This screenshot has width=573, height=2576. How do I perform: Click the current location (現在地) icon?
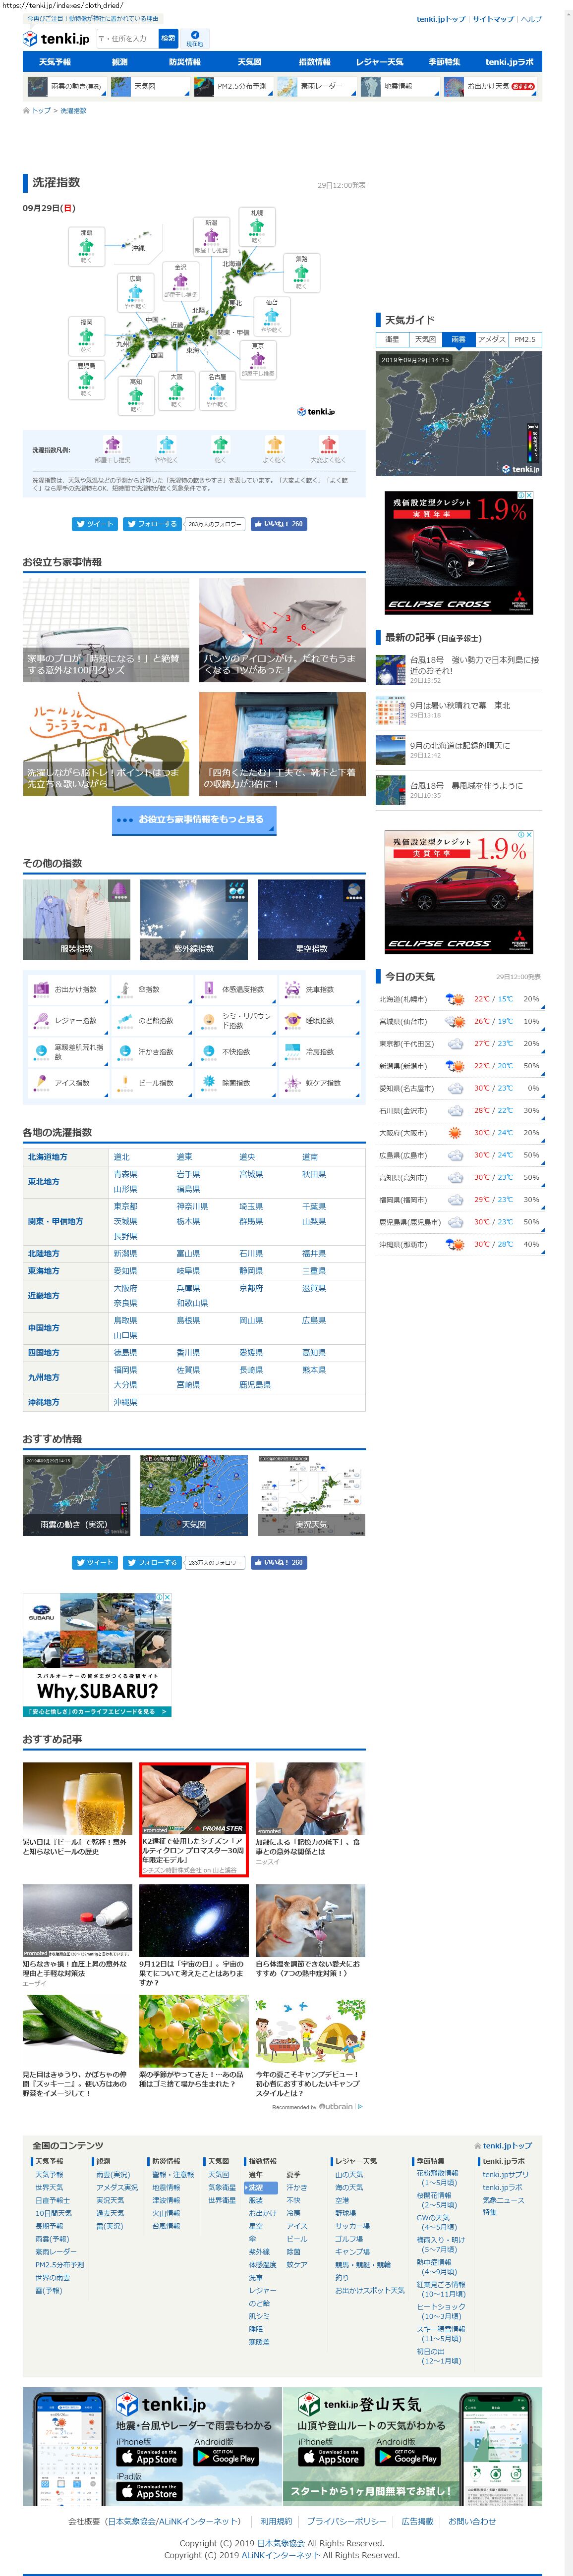[194, 37]
